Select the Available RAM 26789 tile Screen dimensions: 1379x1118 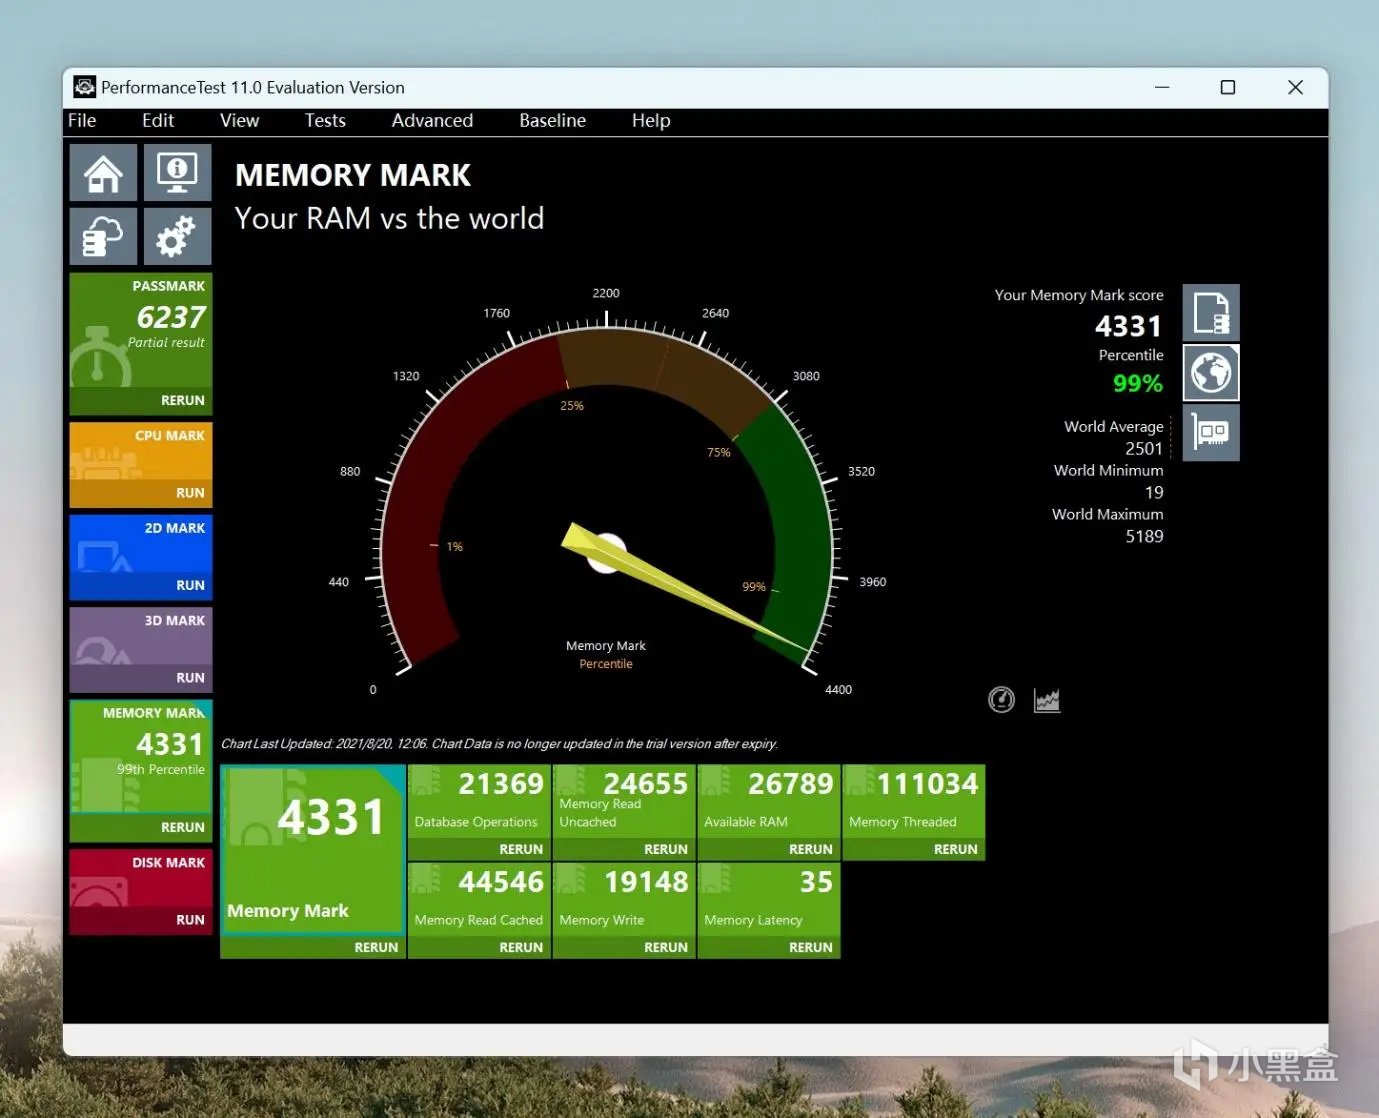pos(769,802)
